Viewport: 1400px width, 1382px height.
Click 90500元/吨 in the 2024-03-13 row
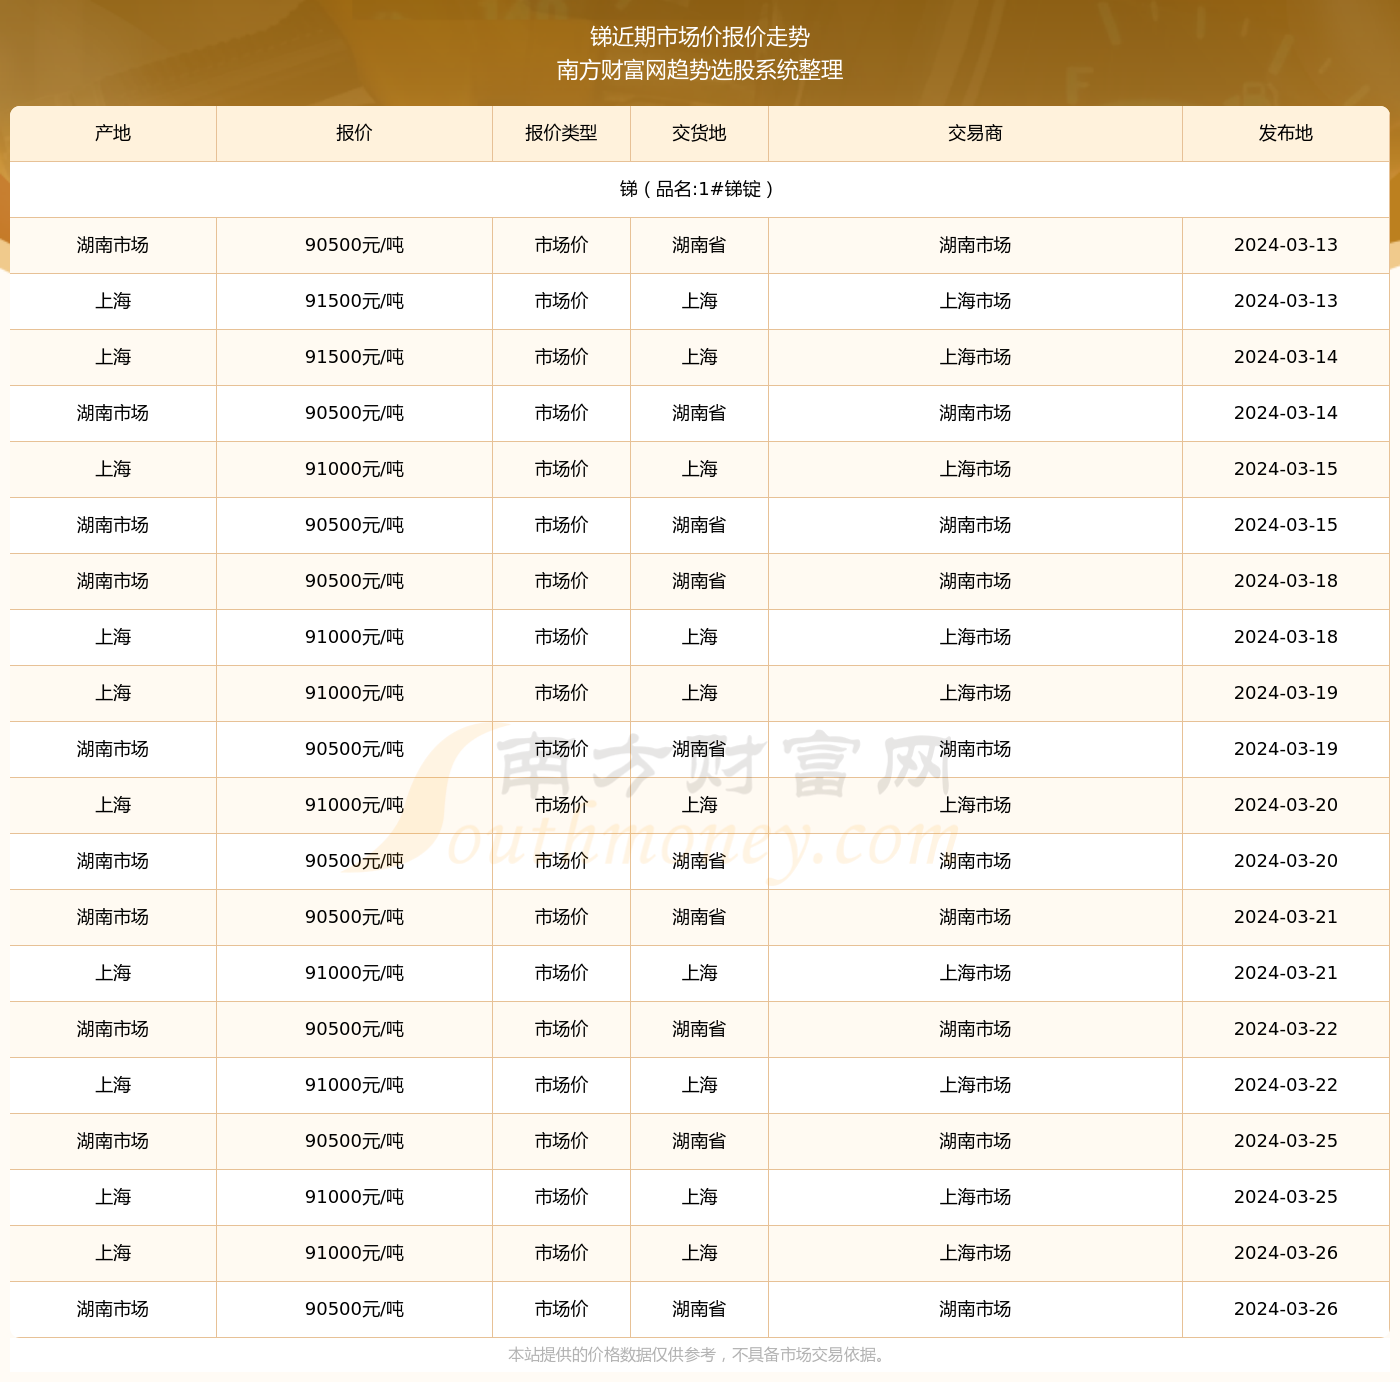354,245
